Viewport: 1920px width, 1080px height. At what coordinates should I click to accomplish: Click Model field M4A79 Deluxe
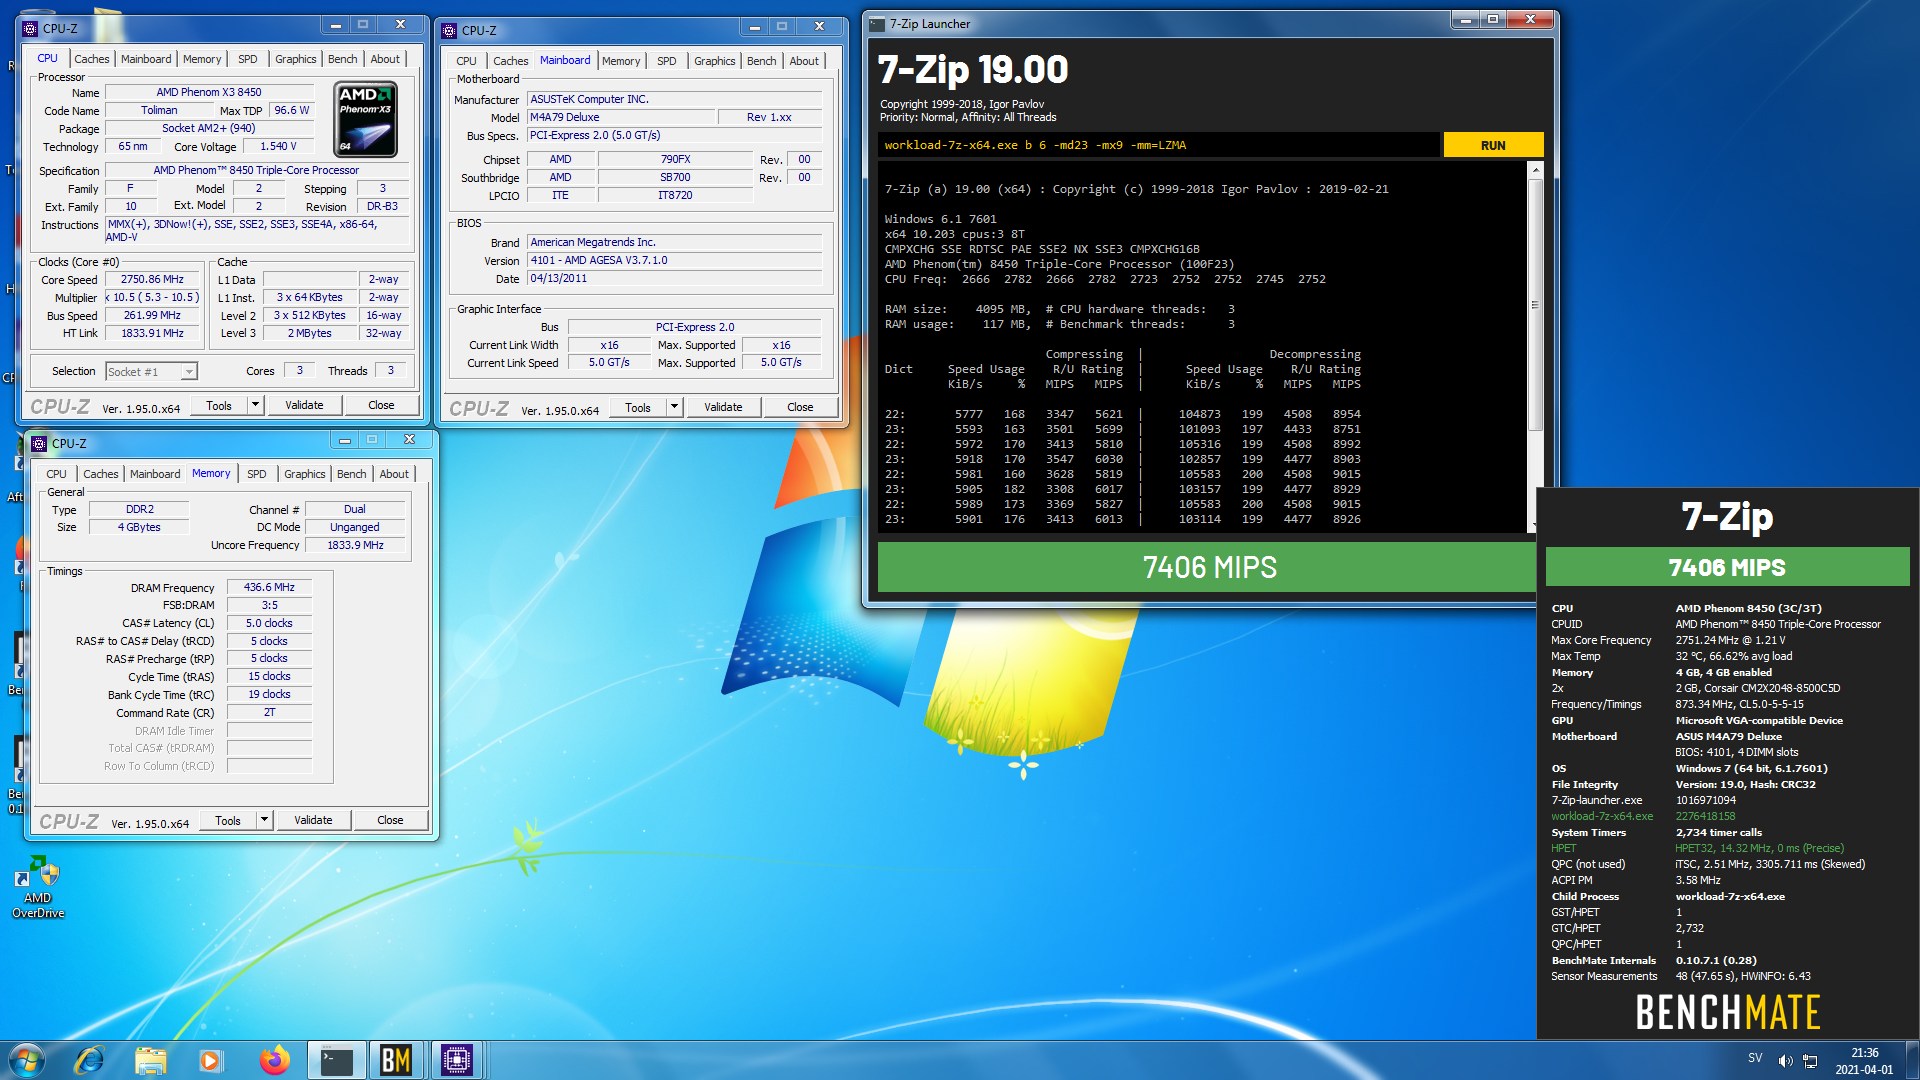pyautogui.click(x=621, y=117)
